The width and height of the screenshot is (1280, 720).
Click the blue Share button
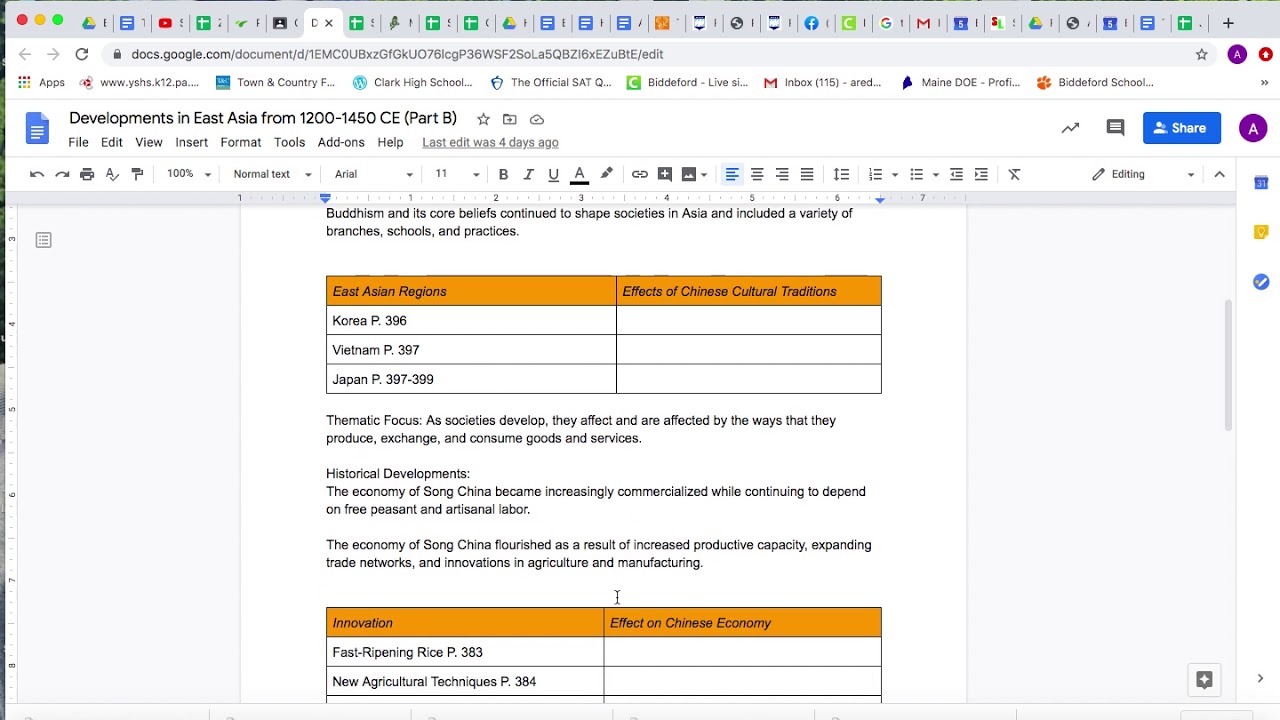1181,128
